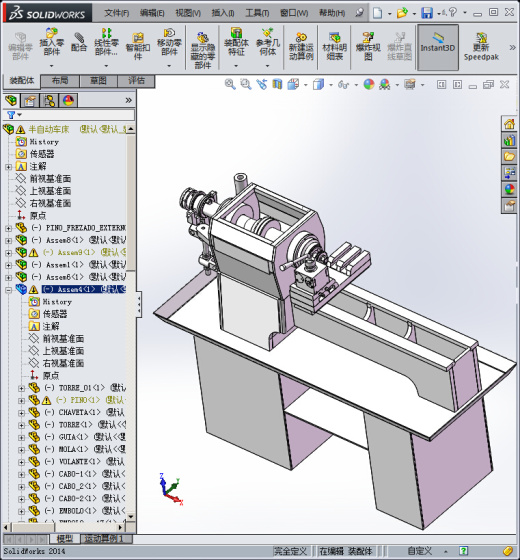
Task: Click Zoom to Fit icon
Action: pos(230,85)
